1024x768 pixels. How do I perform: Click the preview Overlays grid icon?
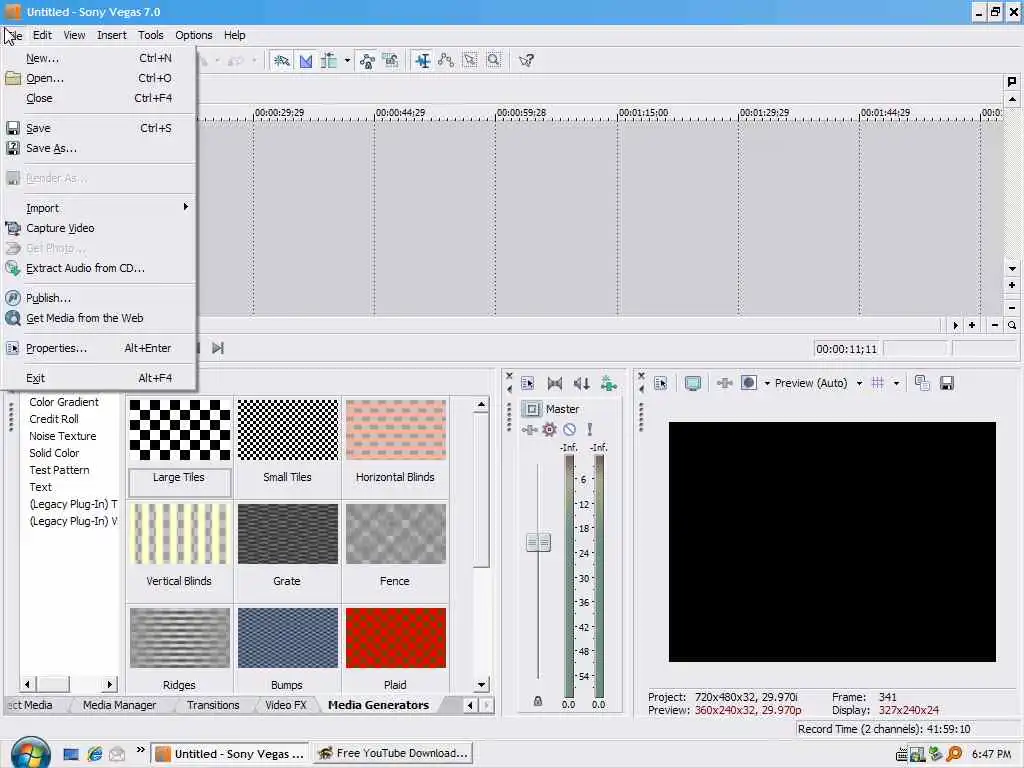click(x=878, y=383)
